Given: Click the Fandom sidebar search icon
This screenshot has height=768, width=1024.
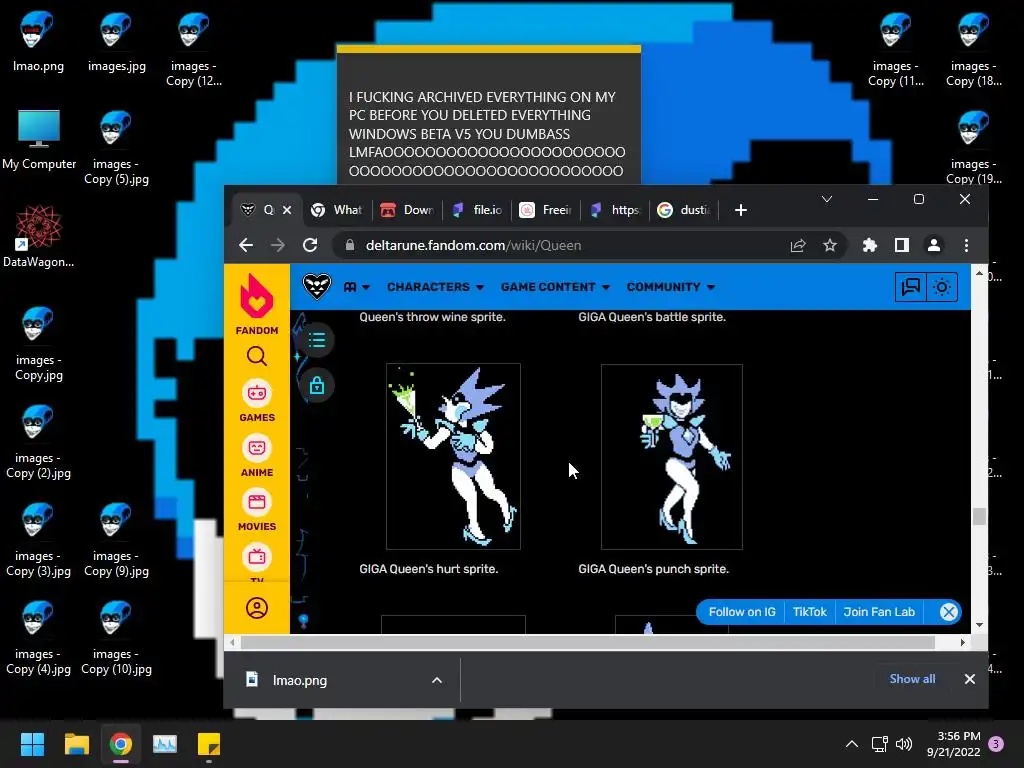Looking at the screenshot, I should (x=257, y=356).
